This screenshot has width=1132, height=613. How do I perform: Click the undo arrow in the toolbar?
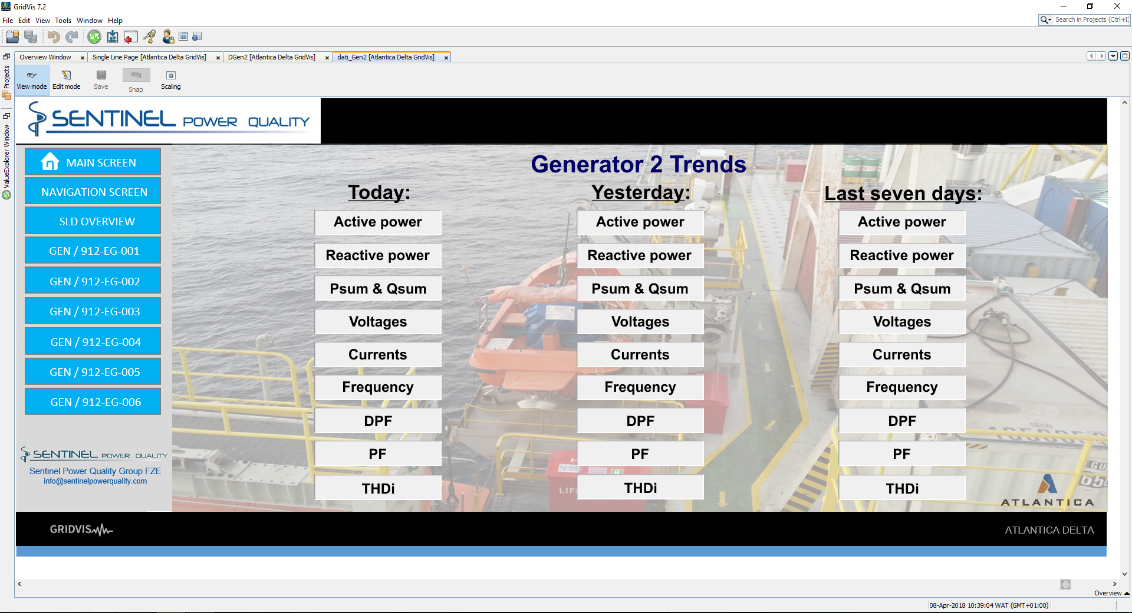pos(53,37)
